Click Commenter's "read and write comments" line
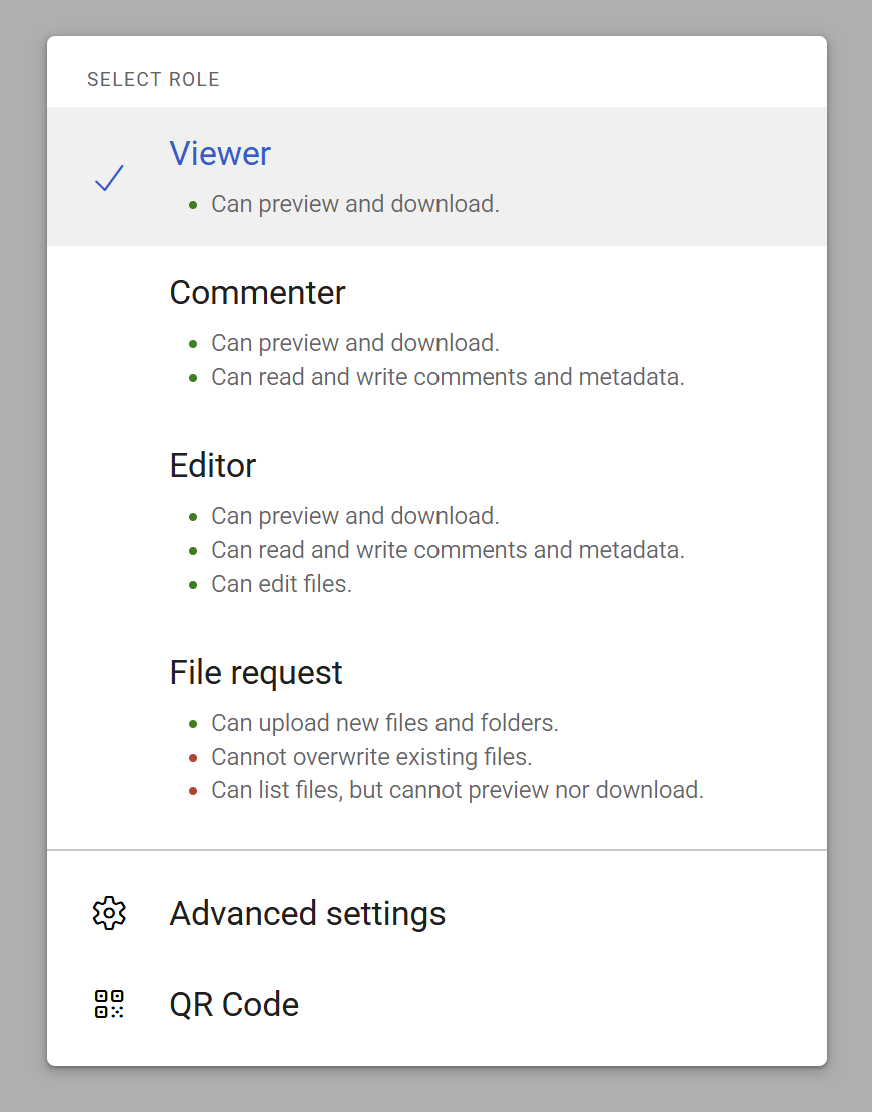The width and height of the screenshot is (872, 1112). pos(447,377)
